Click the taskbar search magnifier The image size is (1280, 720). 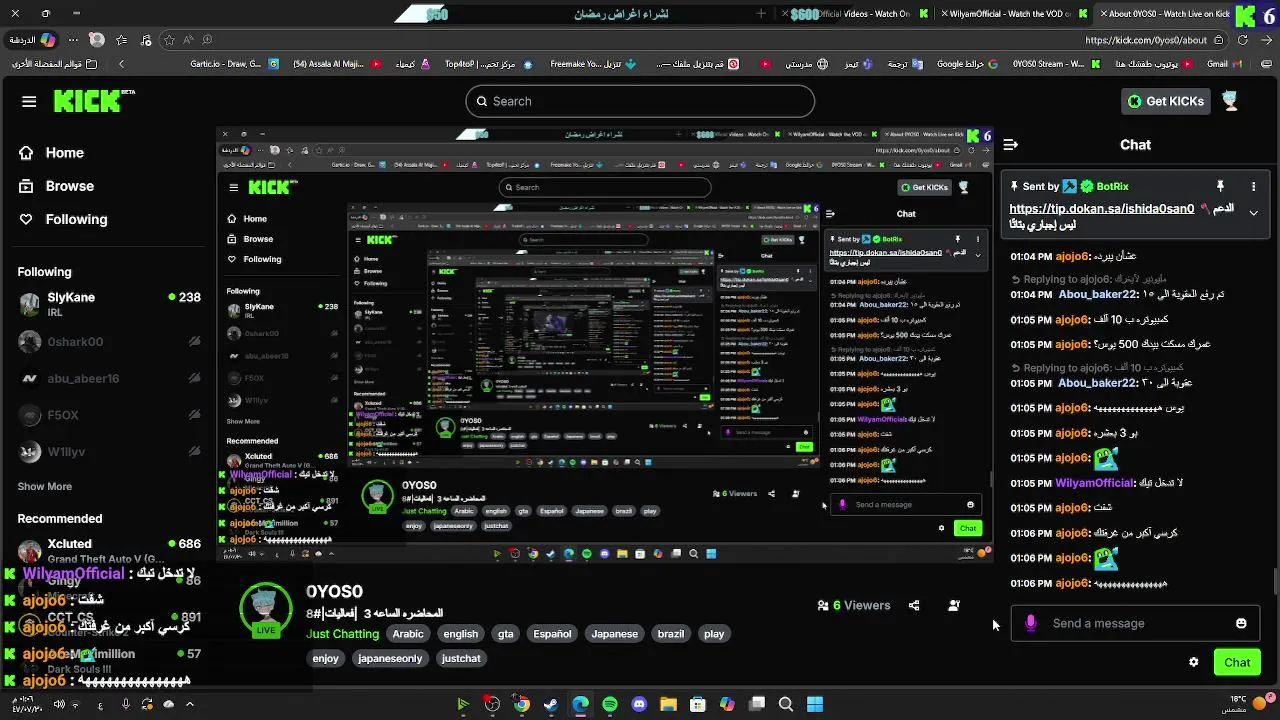point(786,704)
